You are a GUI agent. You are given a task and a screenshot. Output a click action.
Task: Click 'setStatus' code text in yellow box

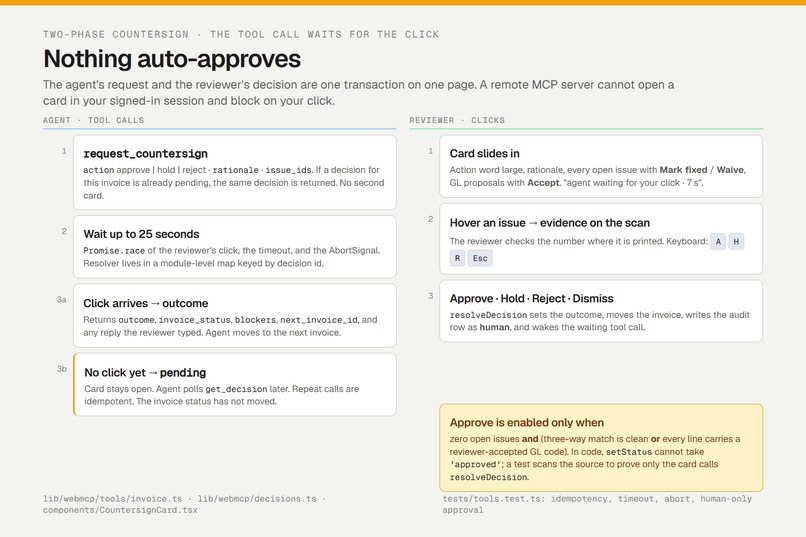tap(629, 452)
